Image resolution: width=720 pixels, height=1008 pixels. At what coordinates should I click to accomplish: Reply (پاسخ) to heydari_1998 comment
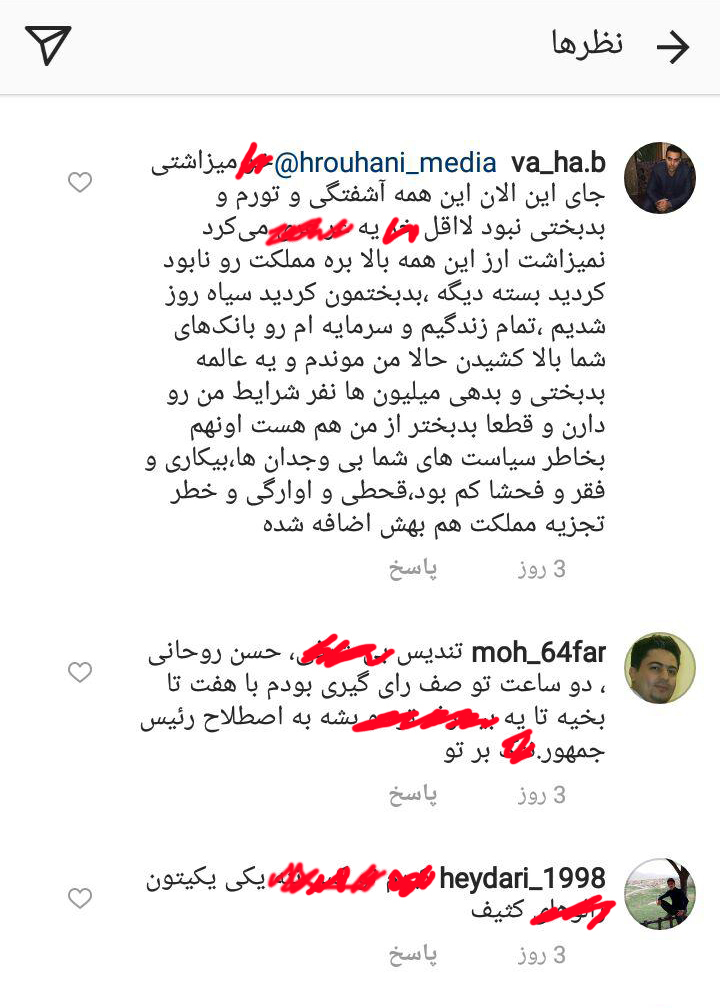(x=413, y=955)
